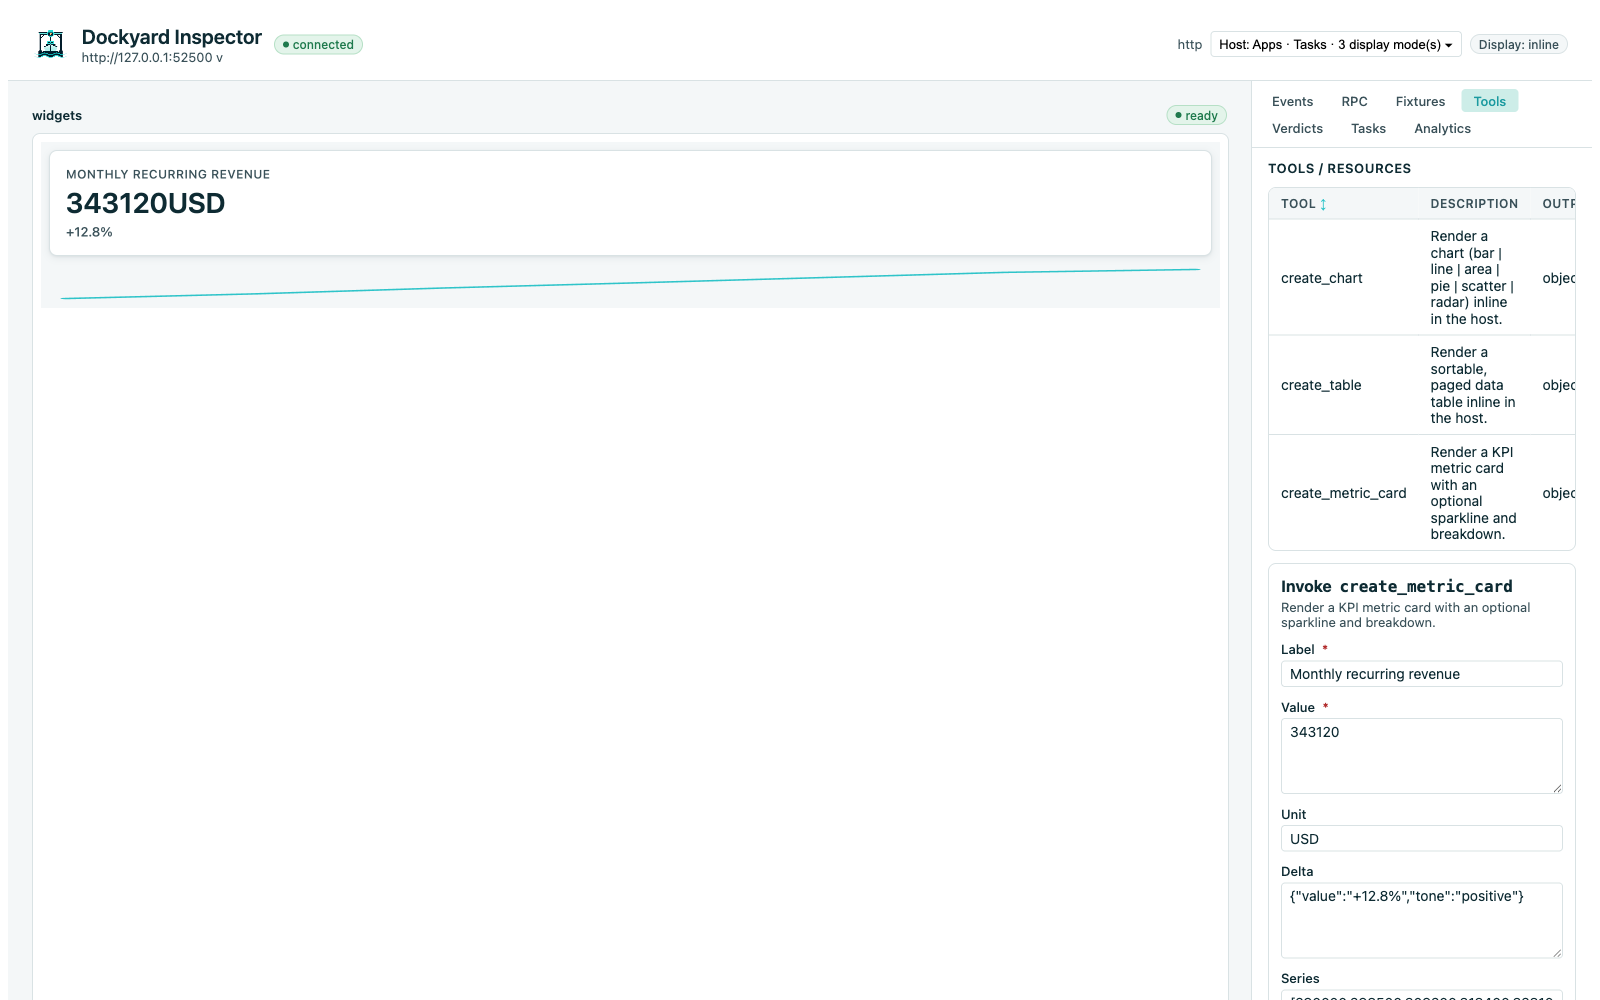1600x1000 pixels.
Task: Click the sparkline chart under the metric card
Action: point(630,283)
